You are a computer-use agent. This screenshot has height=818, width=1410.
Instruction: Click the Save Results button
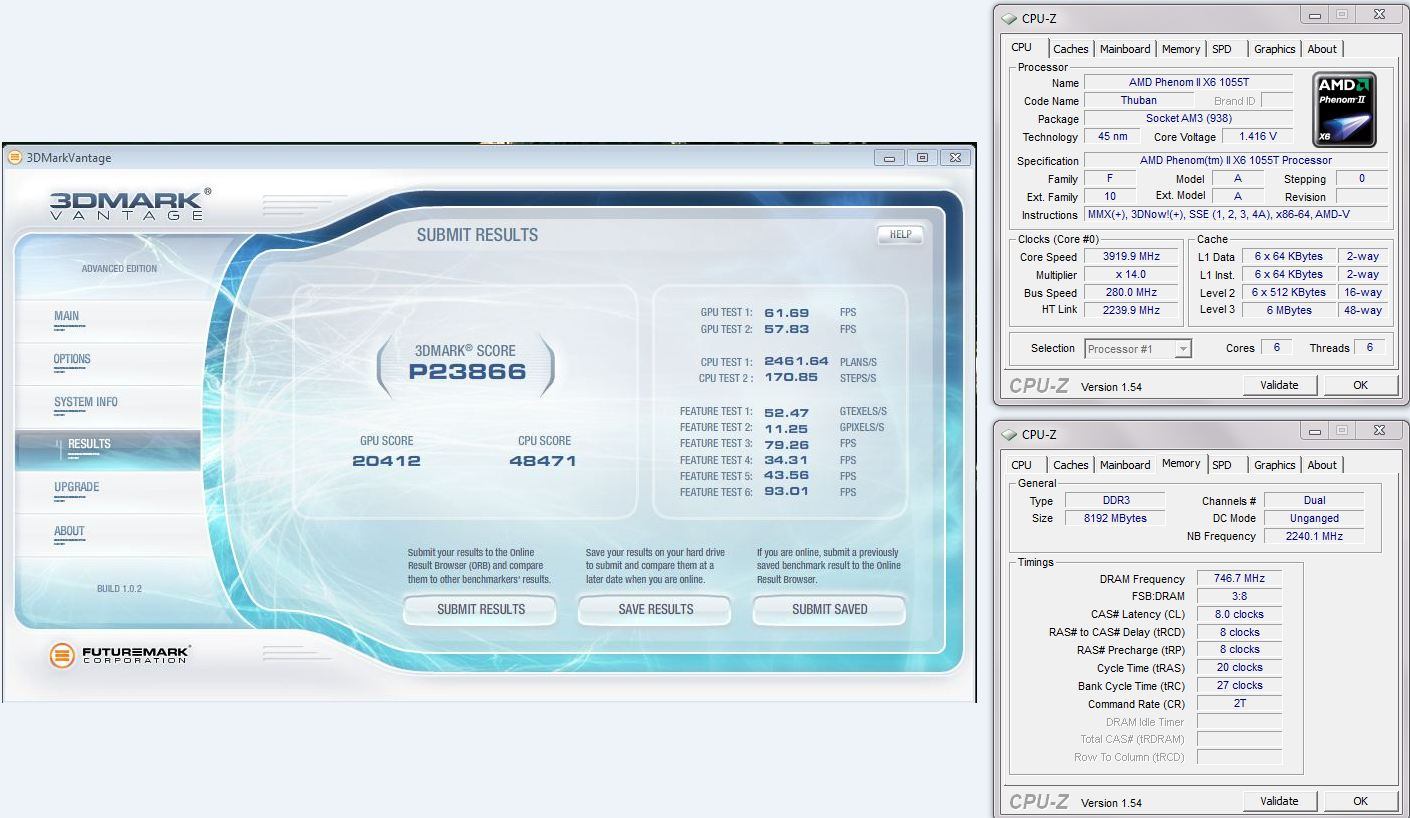[655, 609]
